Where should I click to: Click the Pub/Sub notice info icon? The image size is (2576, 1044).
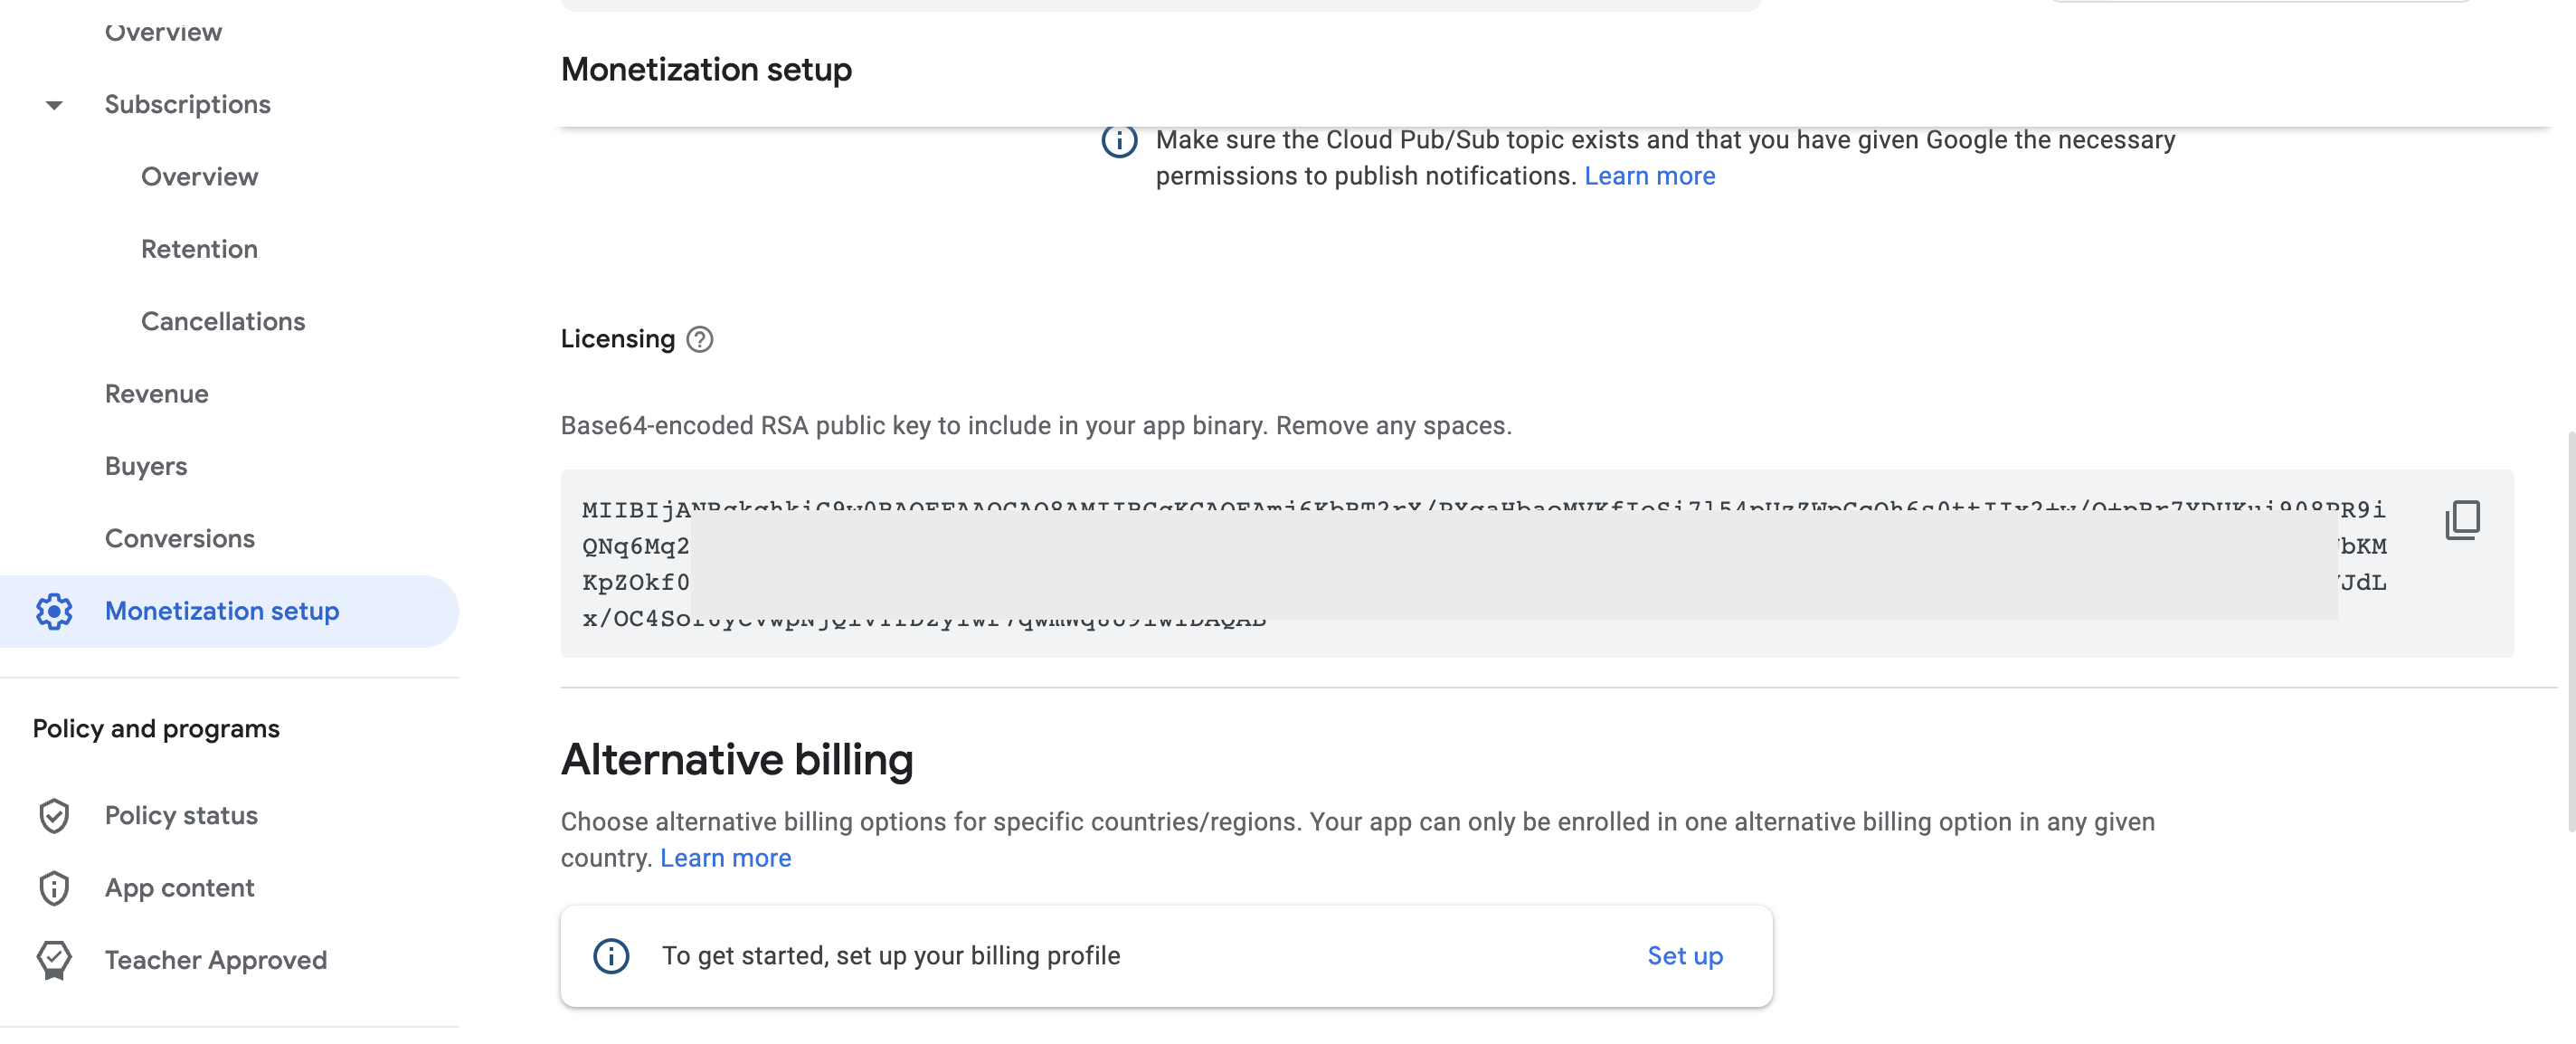[1119, 141]
